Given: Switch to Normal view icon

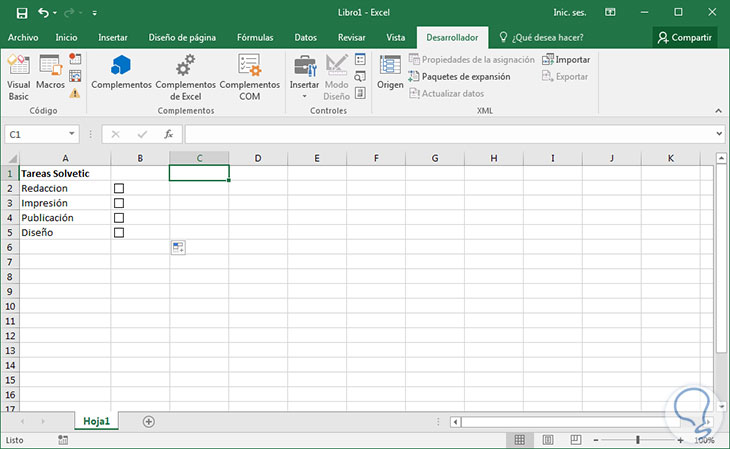Looking at the screenshot, I should (520, 440).
